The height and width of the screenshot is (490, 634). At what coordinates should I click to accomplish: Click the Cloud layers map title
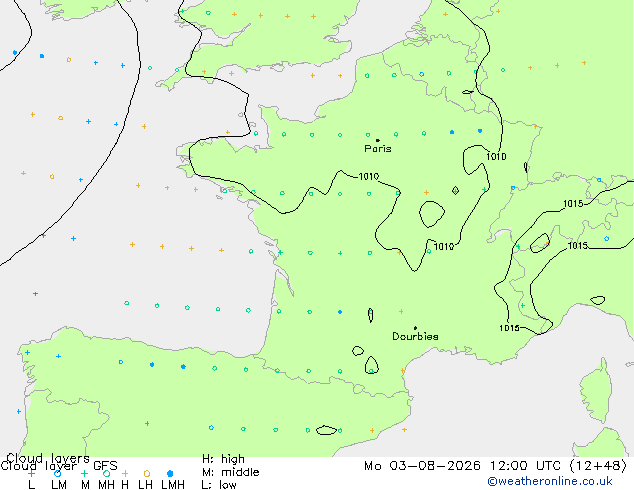coord(48,458)
